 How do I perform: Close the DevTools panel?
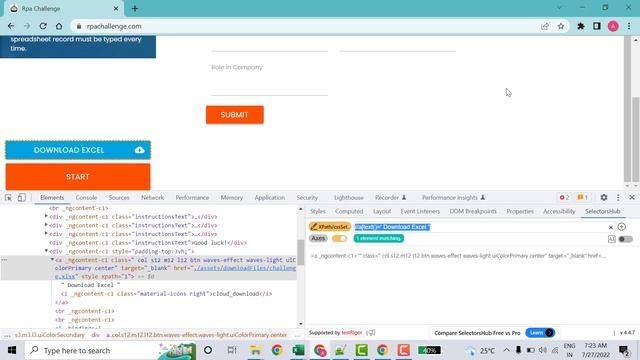click(632, 198)
